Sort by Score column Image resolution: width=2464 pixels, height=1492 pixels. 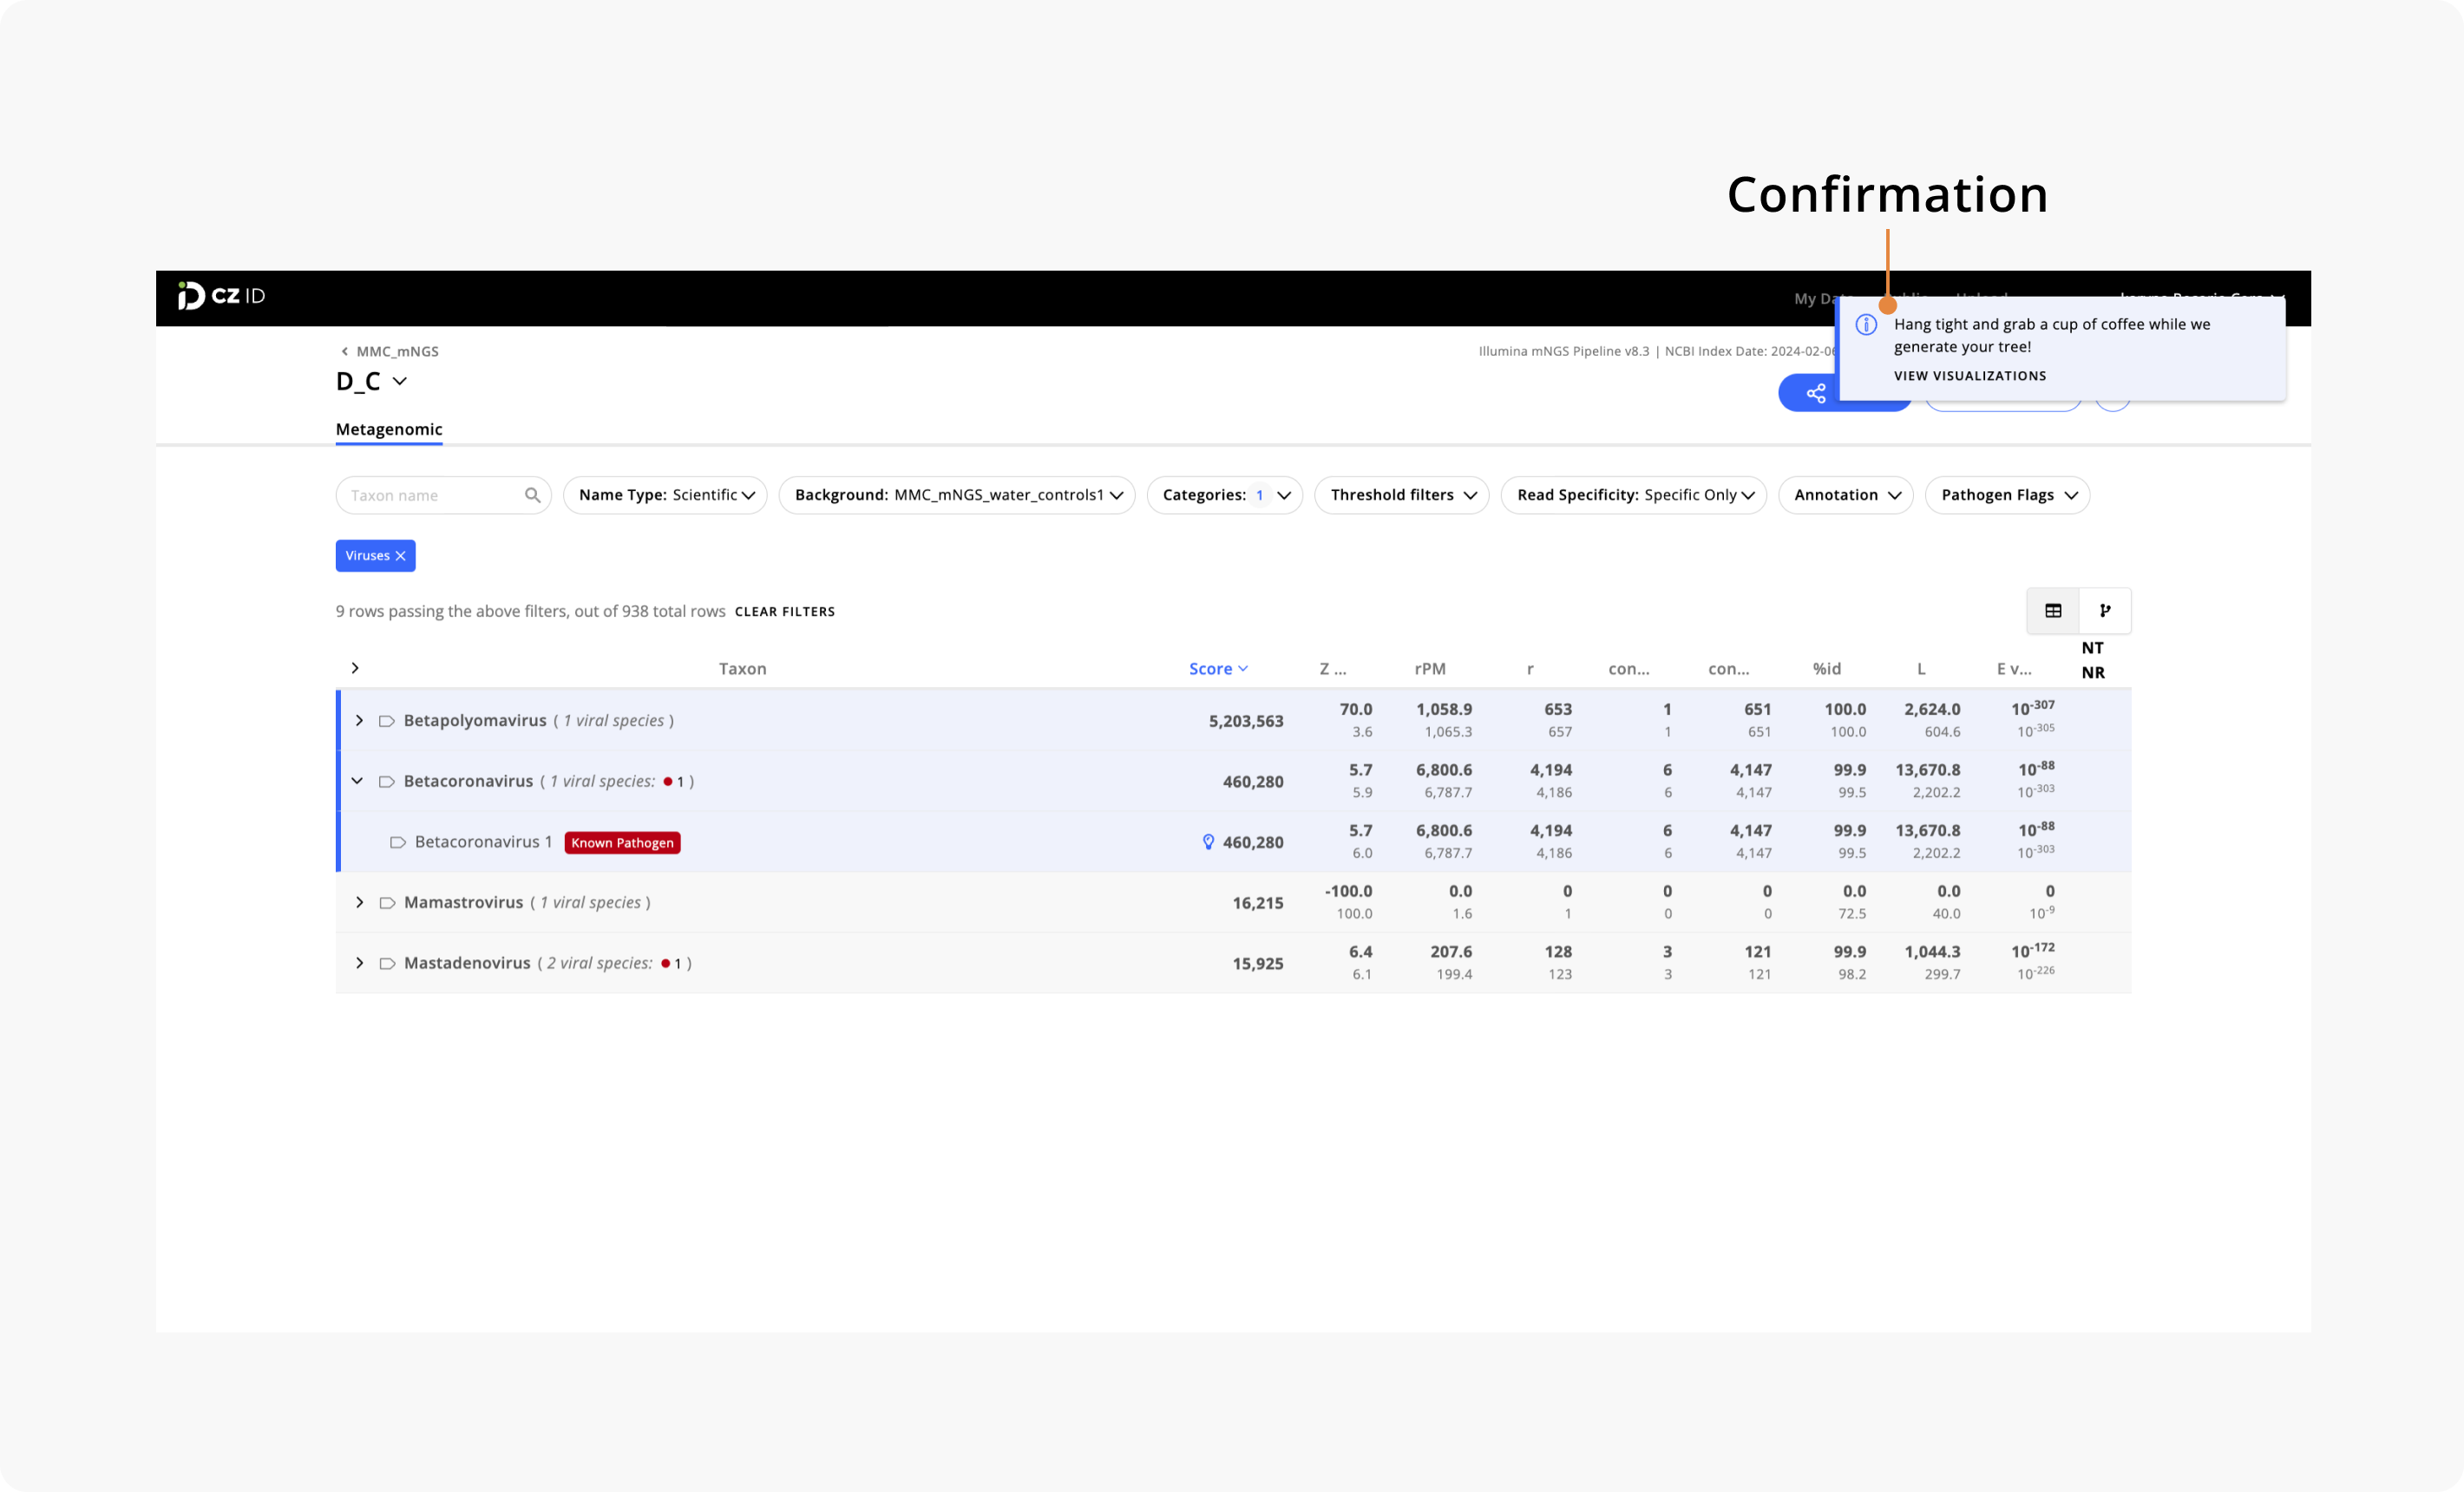pos(1218,669)
